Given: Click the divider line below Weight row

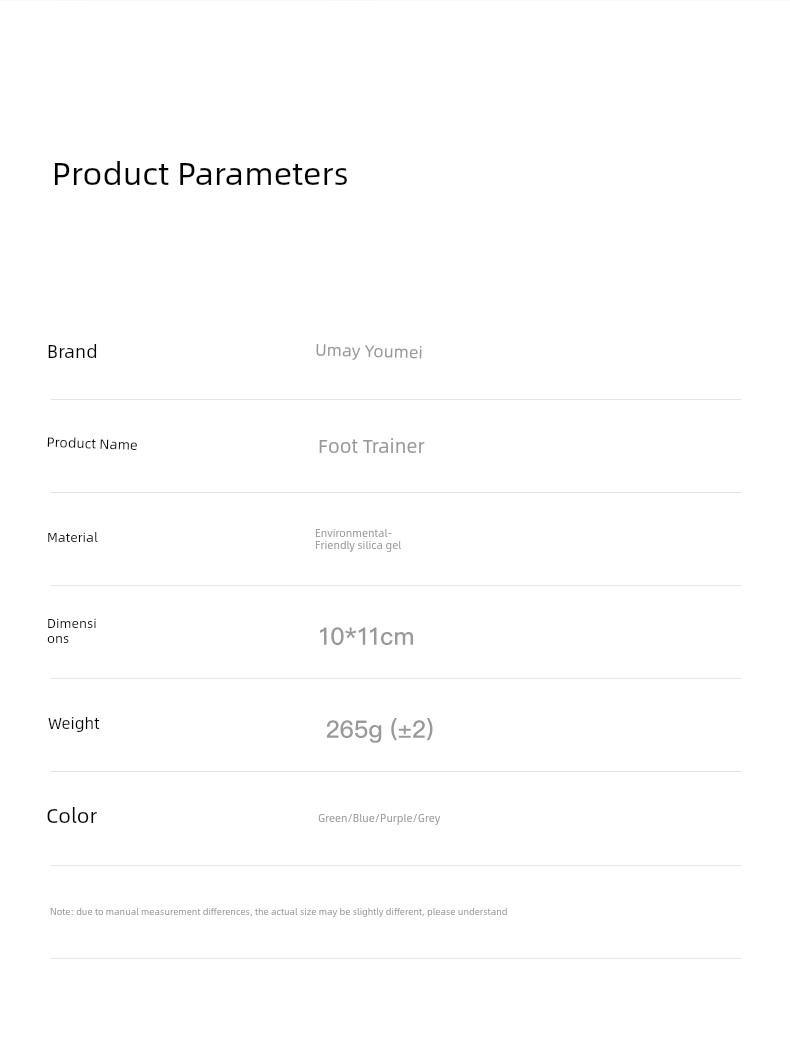Looking at the screenshot, I should (x=395, y=772).
